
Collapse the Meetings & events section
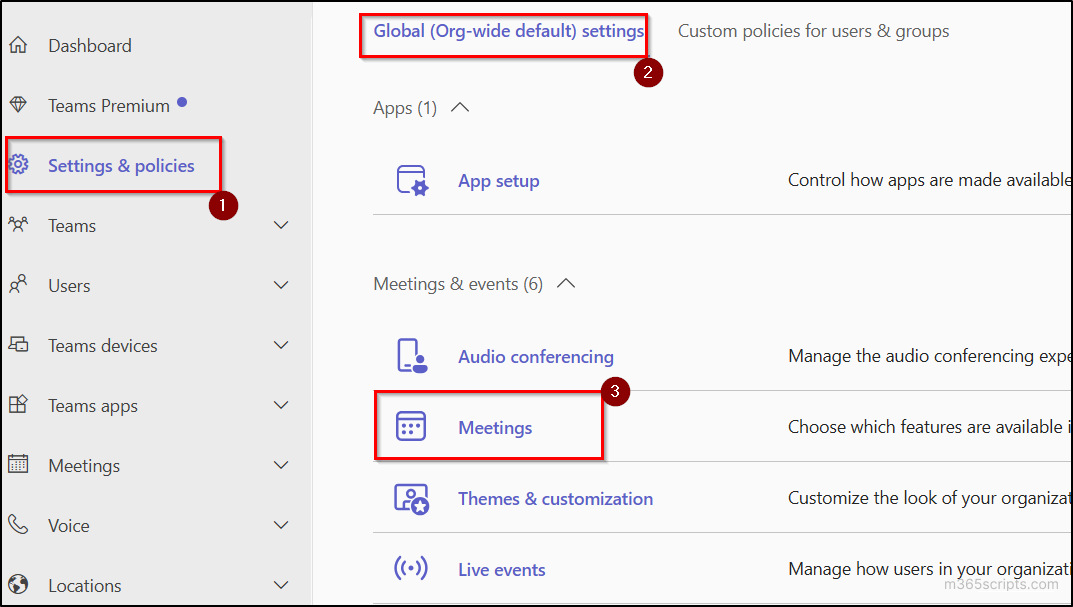565,283
